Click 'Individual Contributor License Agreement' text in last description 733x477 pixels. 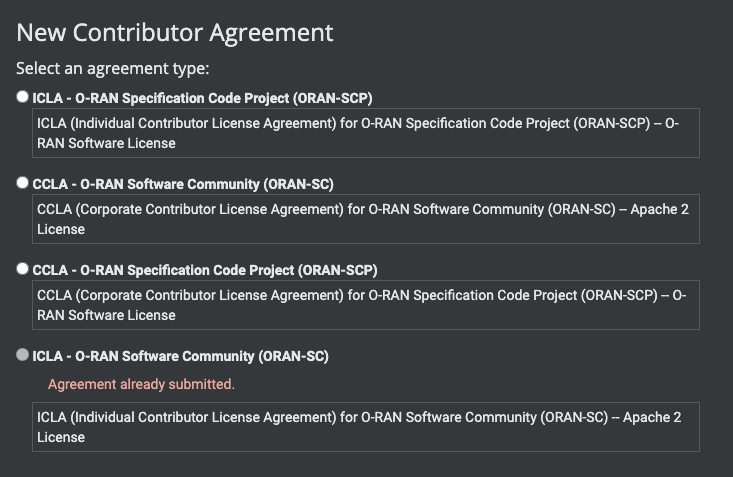[204, 417]
